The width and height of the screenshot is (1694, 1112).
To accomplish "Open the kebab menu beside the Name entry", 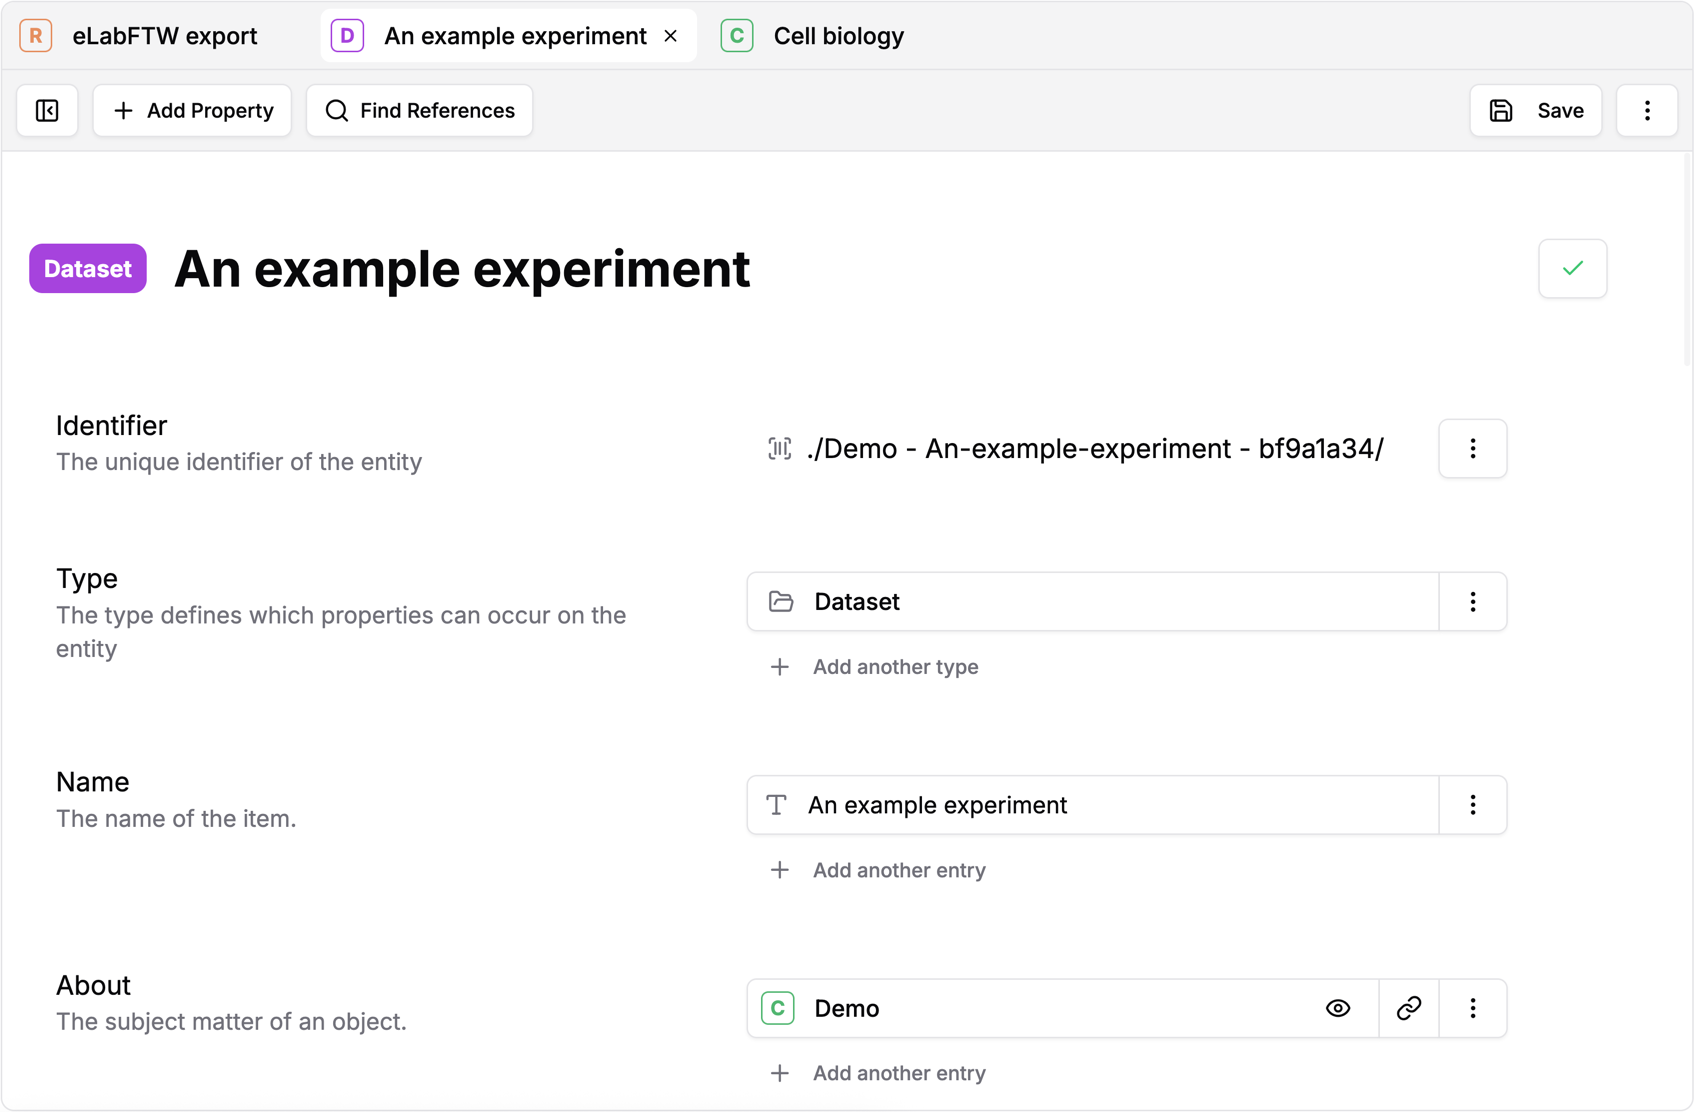I will pos(1472,805).
